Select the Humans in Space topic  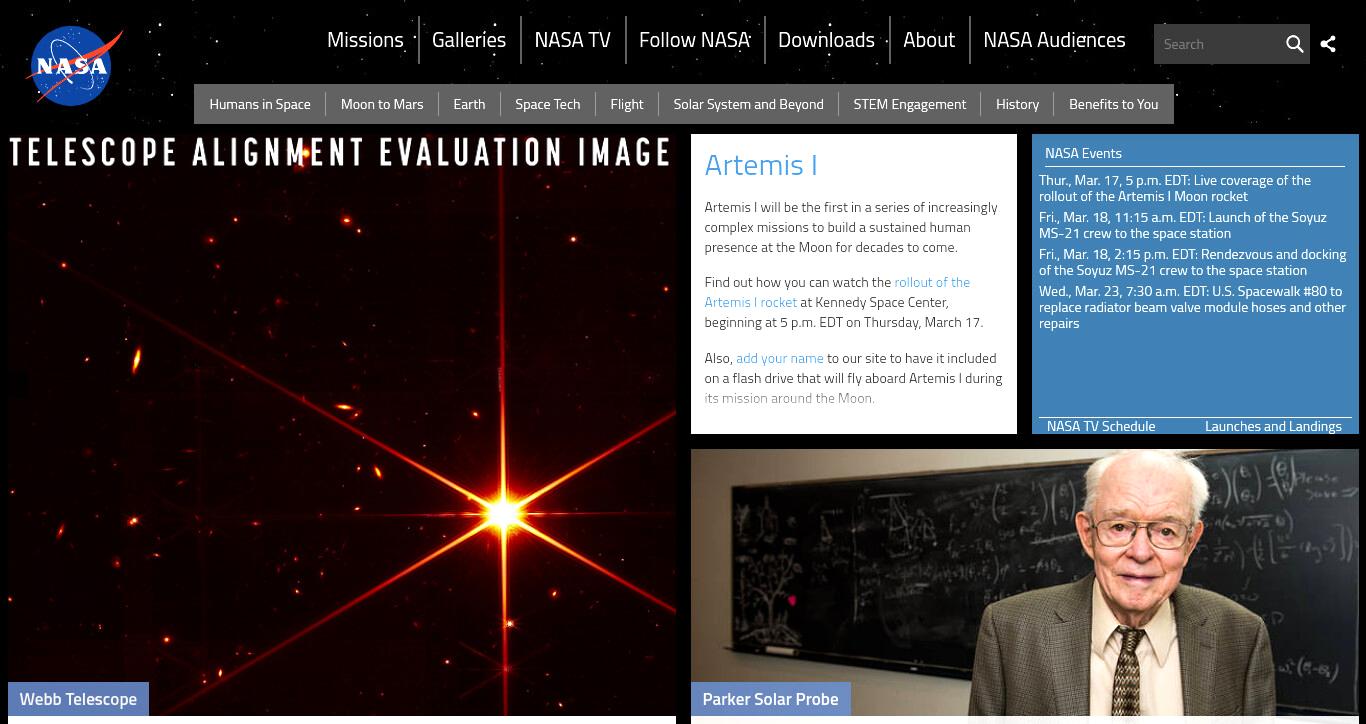[x=260, y=104]
